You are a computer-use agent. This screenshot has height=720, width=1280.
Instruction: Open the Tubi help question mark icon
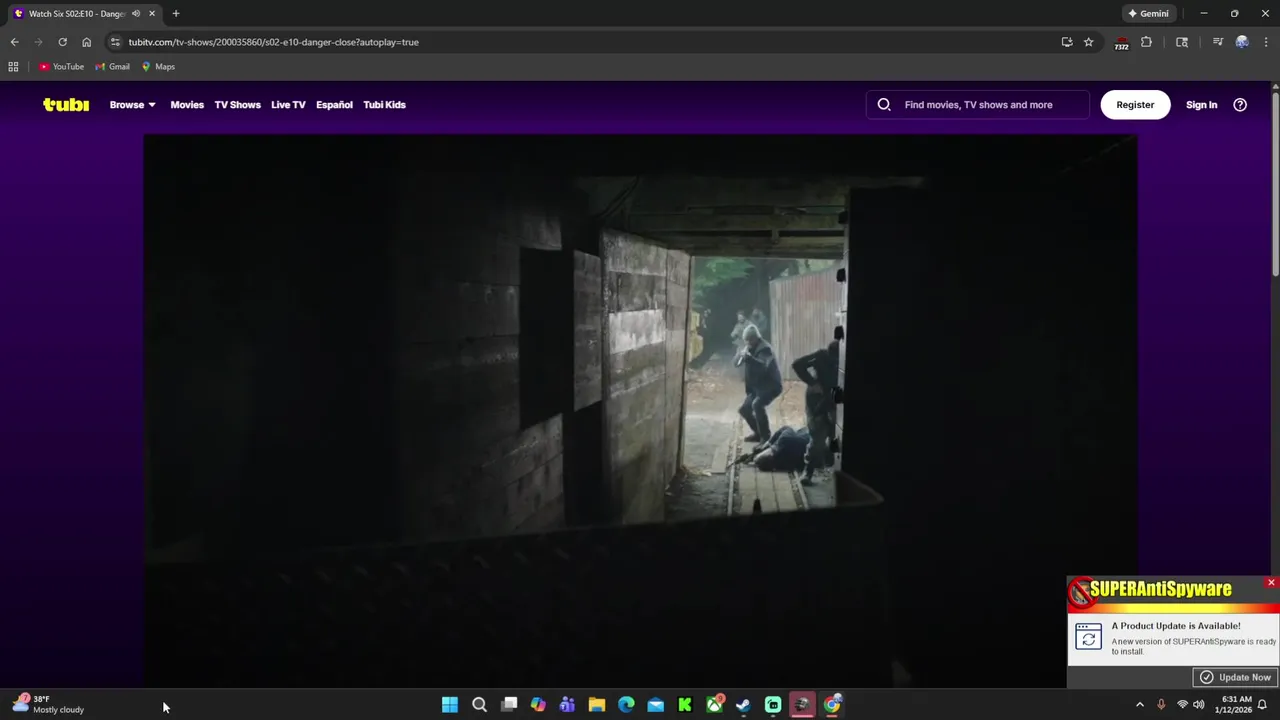pyautogui.click(x=1240, y=104)
